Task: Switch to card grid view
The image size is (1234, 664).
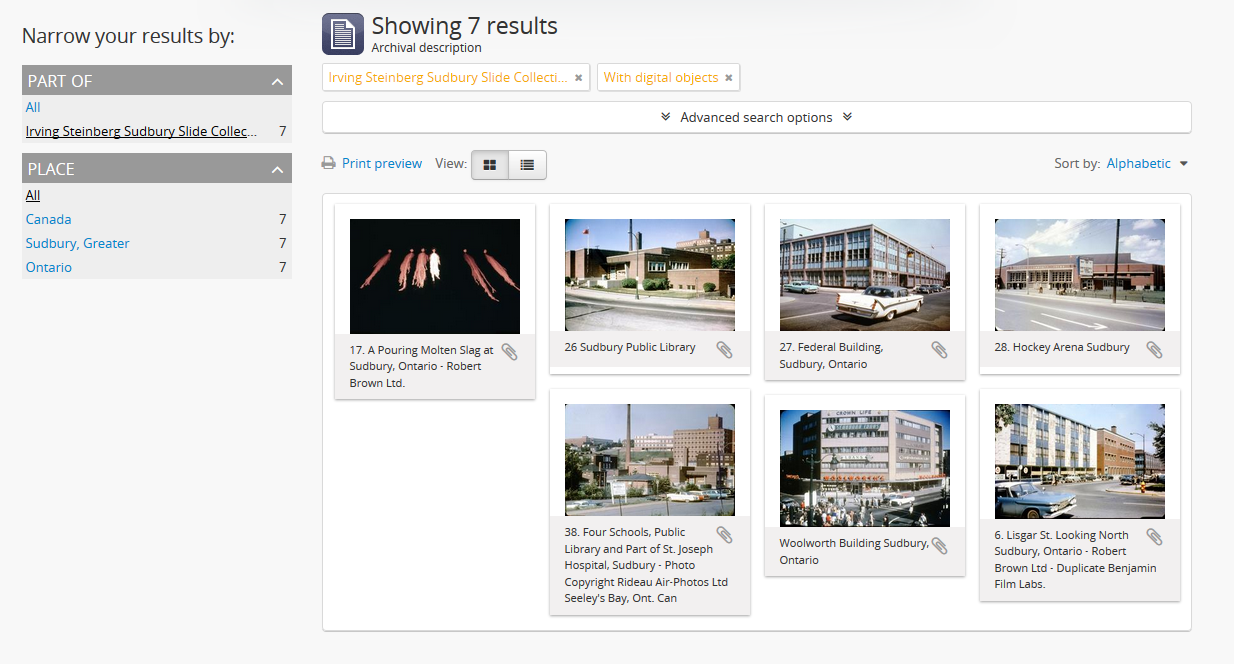Action: point(490,165)
